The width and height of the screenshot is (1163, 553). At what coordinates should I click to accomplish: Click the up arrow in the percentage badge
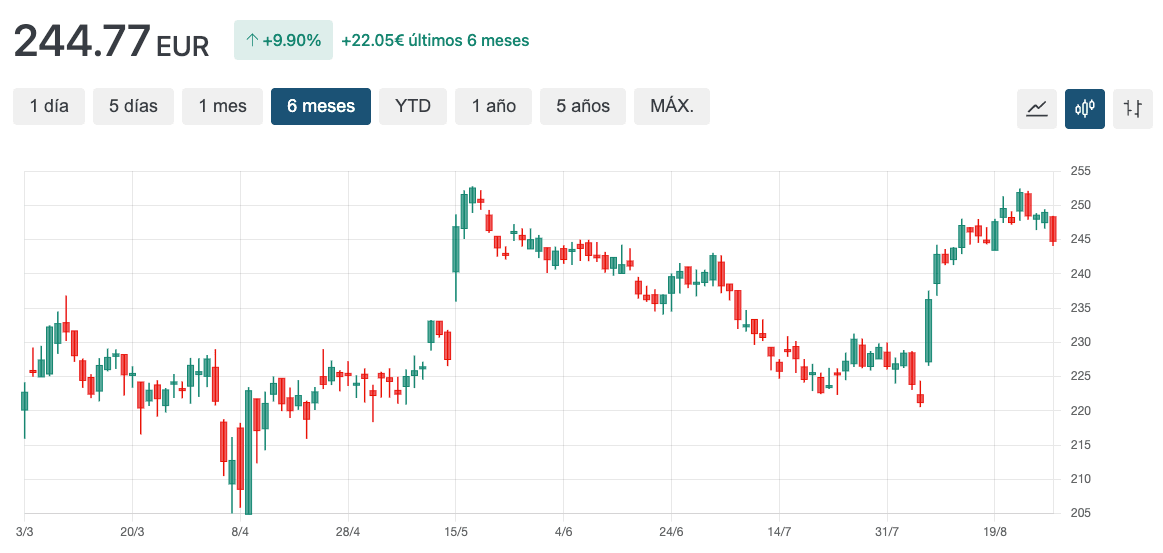[251, 41]
